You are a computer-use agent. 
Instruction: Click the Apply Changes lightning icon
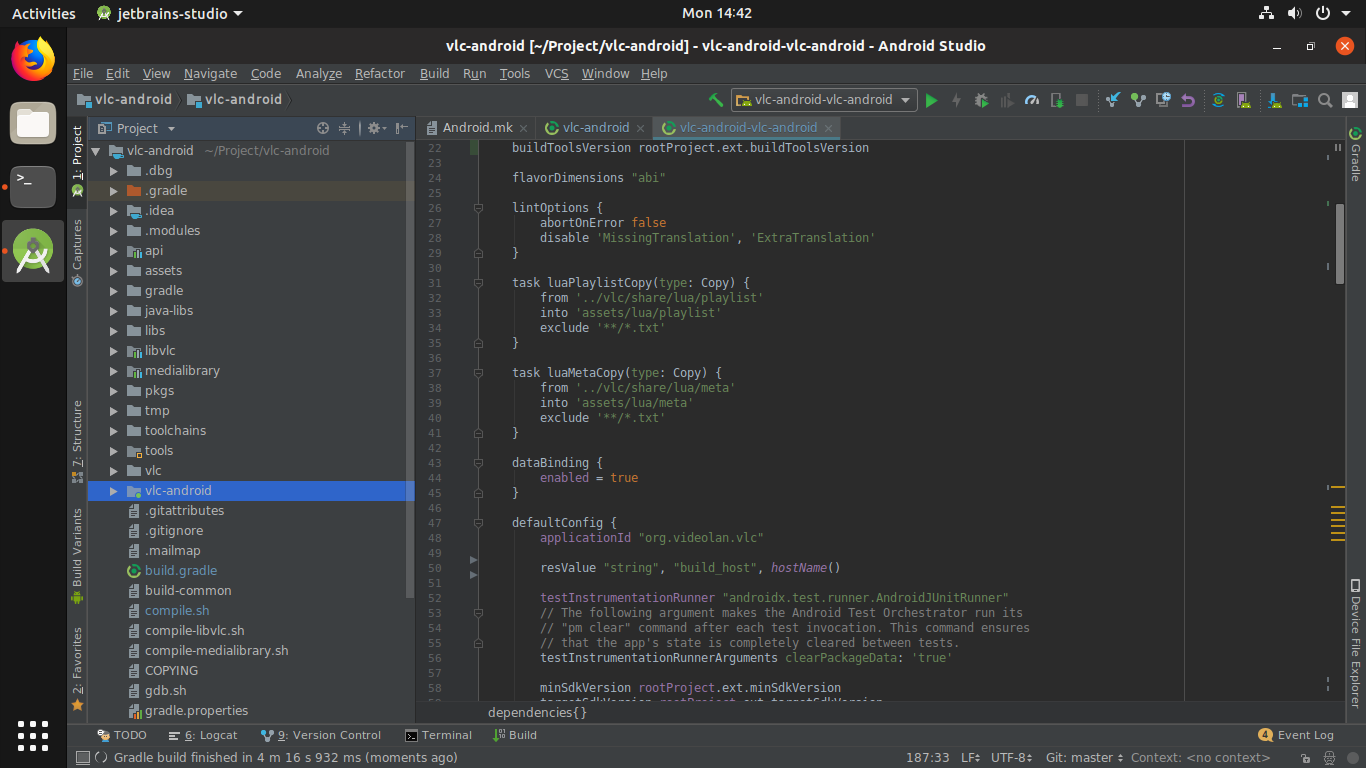(x=956, y=100)
